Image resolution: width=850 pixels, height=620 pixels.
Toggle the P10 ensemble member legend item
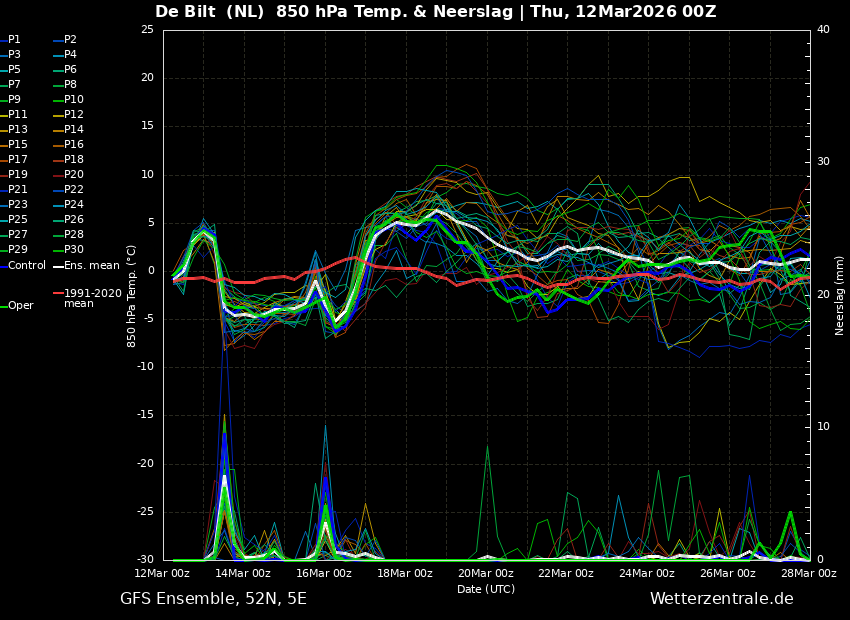click(74, 100)
